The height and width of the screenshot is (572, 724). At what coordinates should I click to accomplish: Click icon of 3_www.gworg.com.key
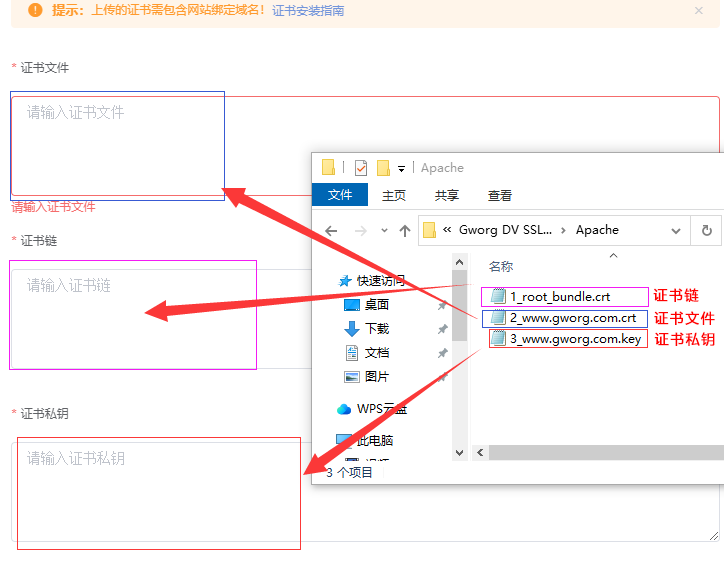(498, 339)
